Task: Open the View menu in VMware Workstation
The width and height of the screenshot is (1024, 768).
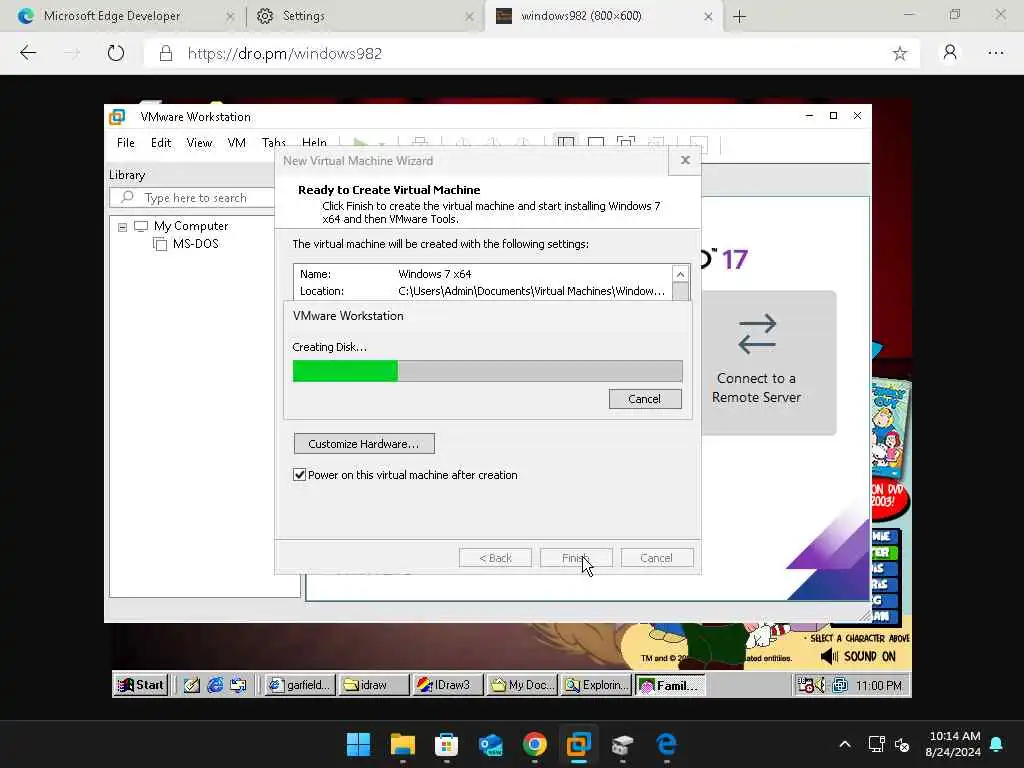Action: coord(199,143)
